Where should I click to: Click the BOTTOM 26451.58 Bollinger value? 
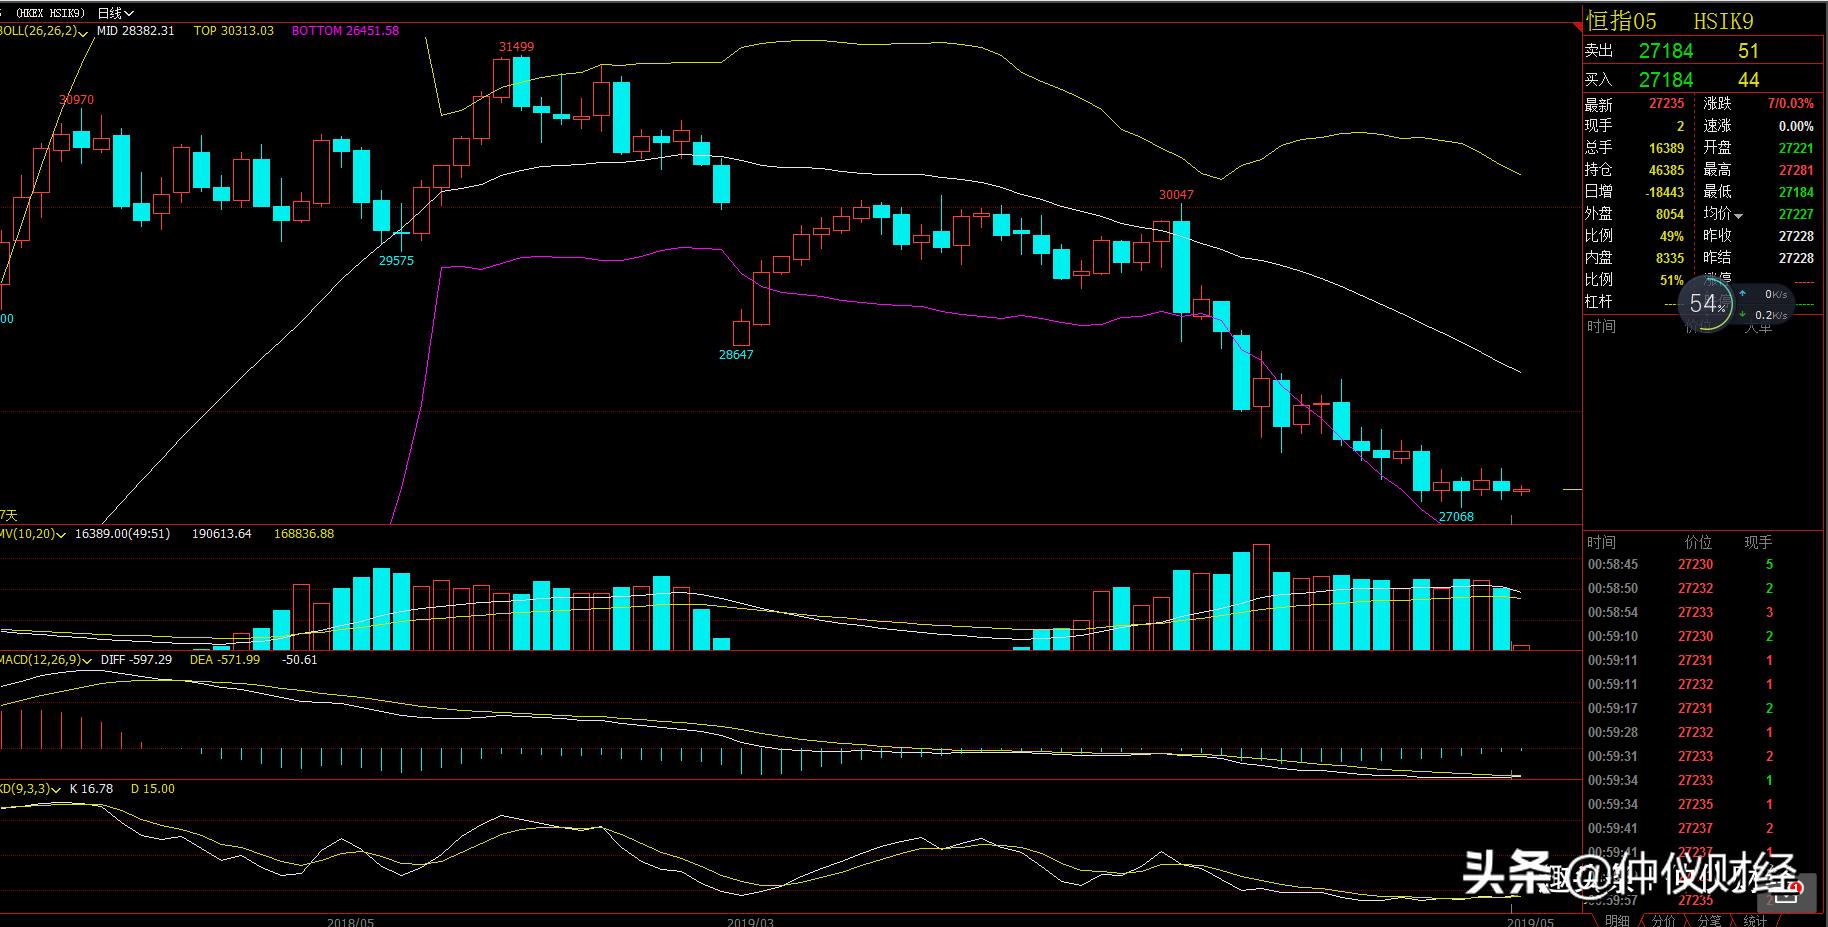[345, 31]
